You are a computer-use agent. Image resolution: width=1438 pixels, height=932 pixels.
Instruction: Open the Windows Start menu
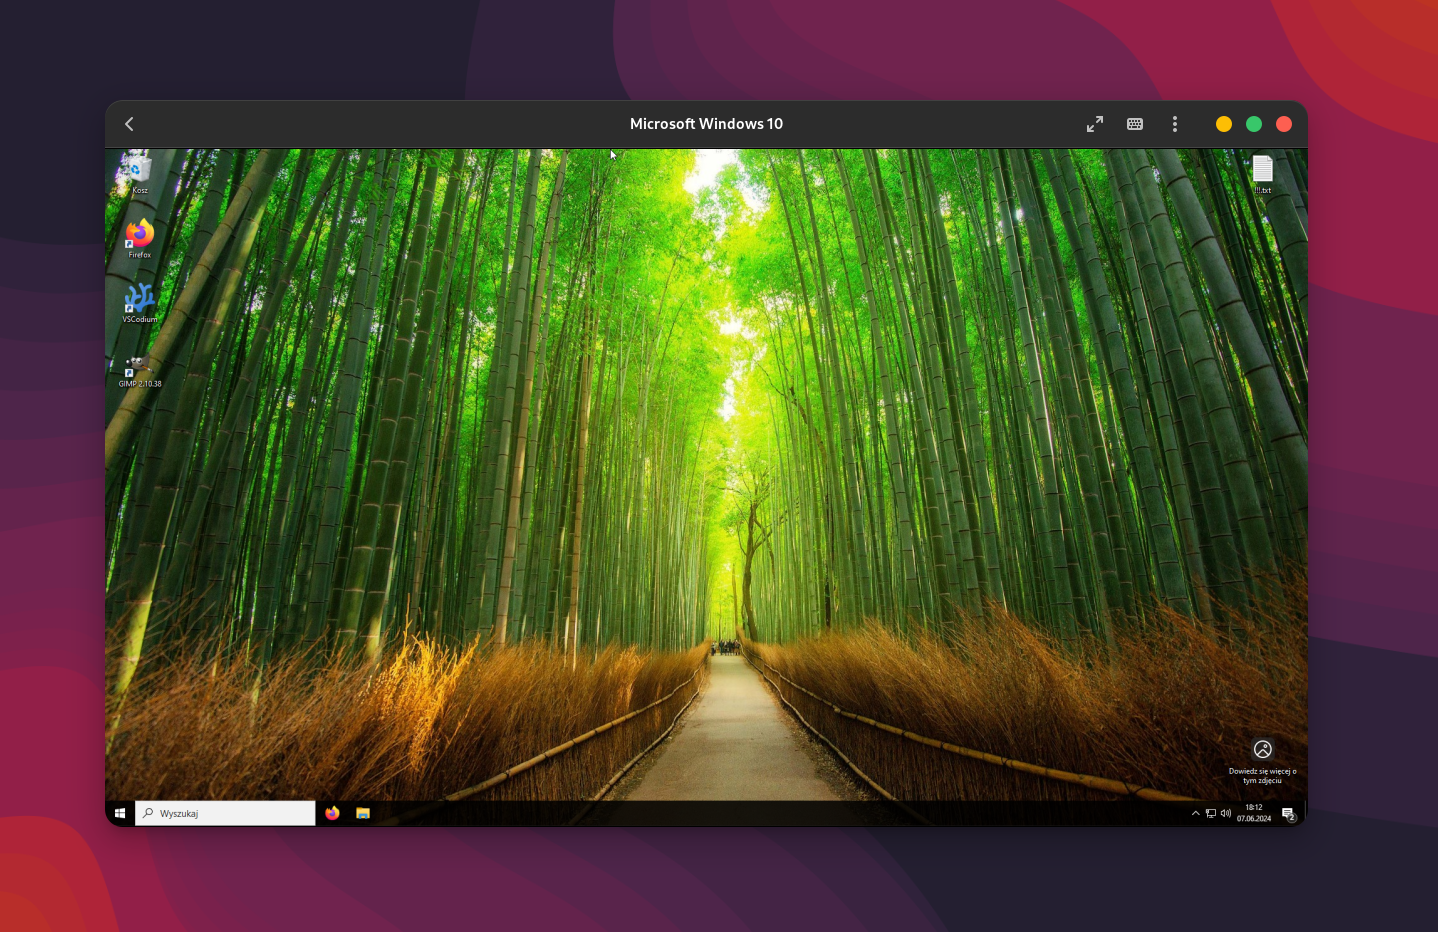[x=120, y=813]
